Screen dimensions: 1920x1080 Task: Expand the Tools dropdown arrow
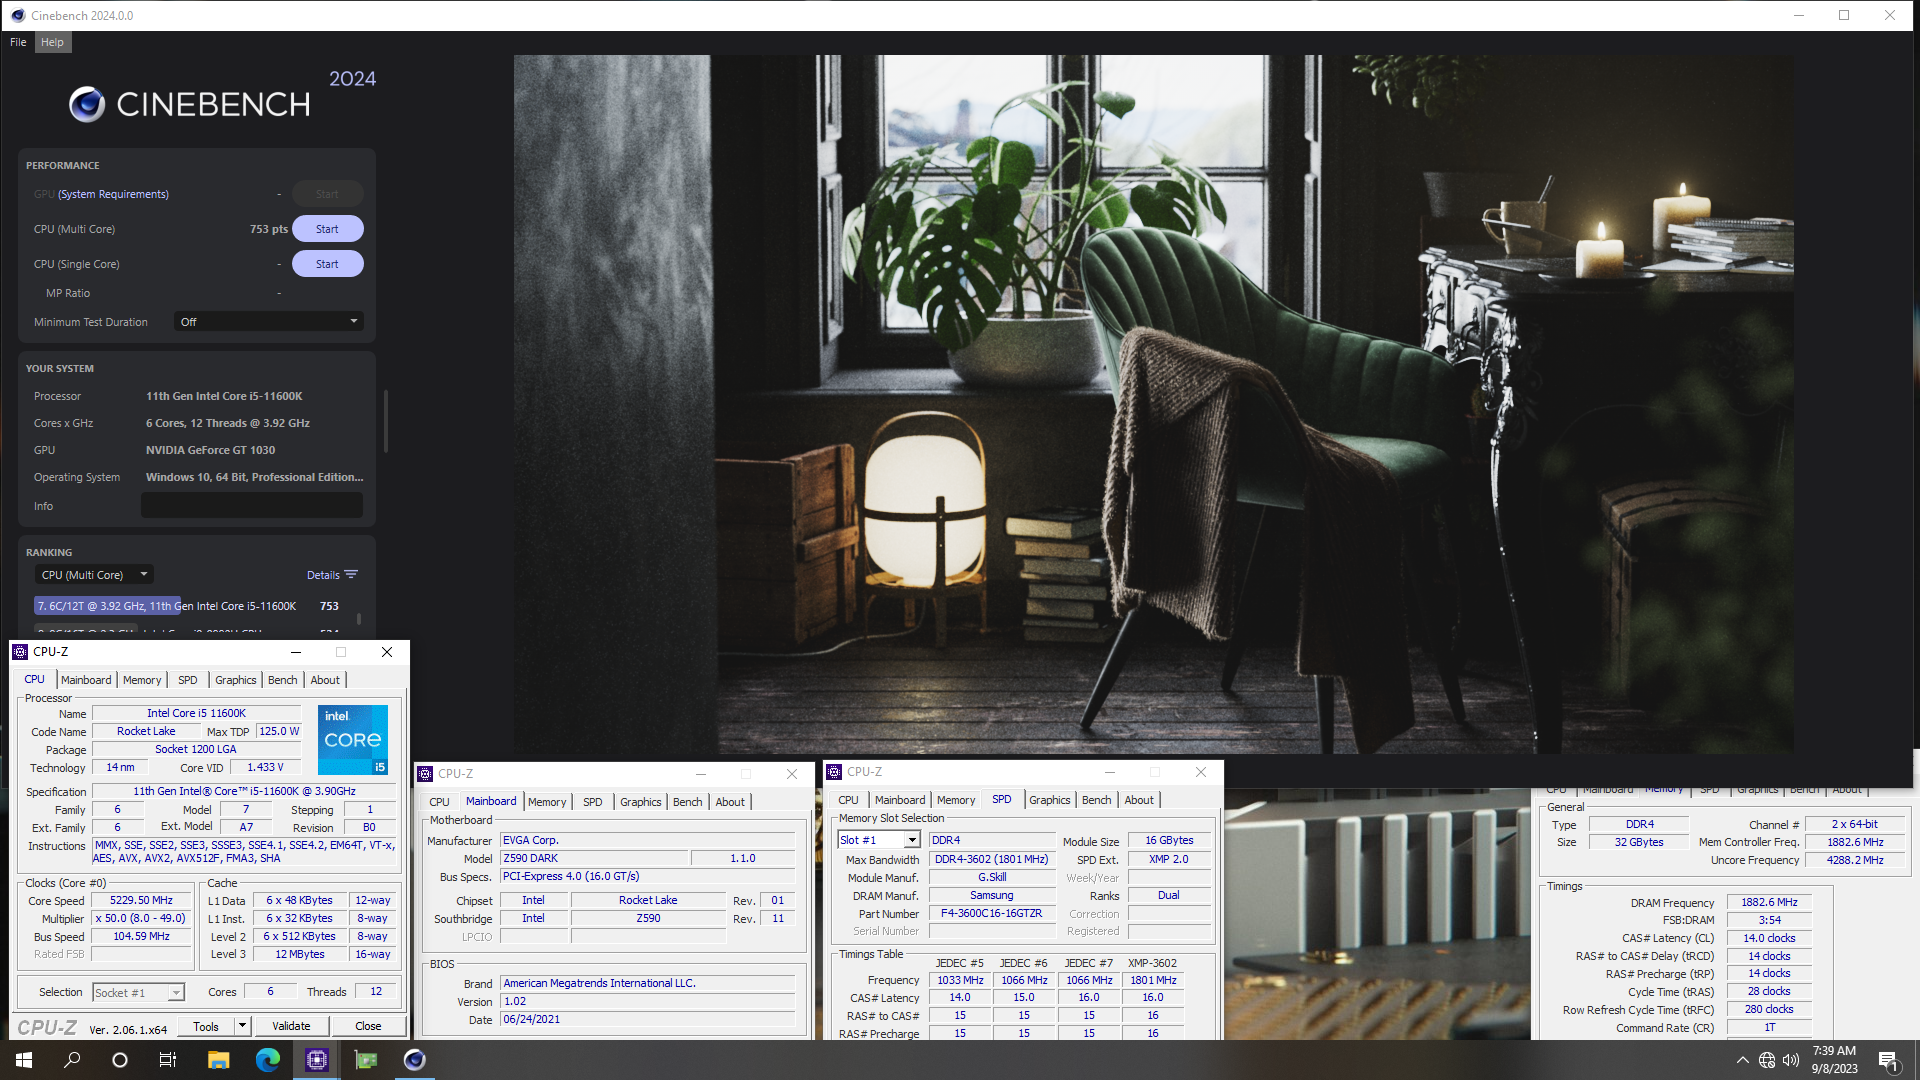click(242, 1026)
